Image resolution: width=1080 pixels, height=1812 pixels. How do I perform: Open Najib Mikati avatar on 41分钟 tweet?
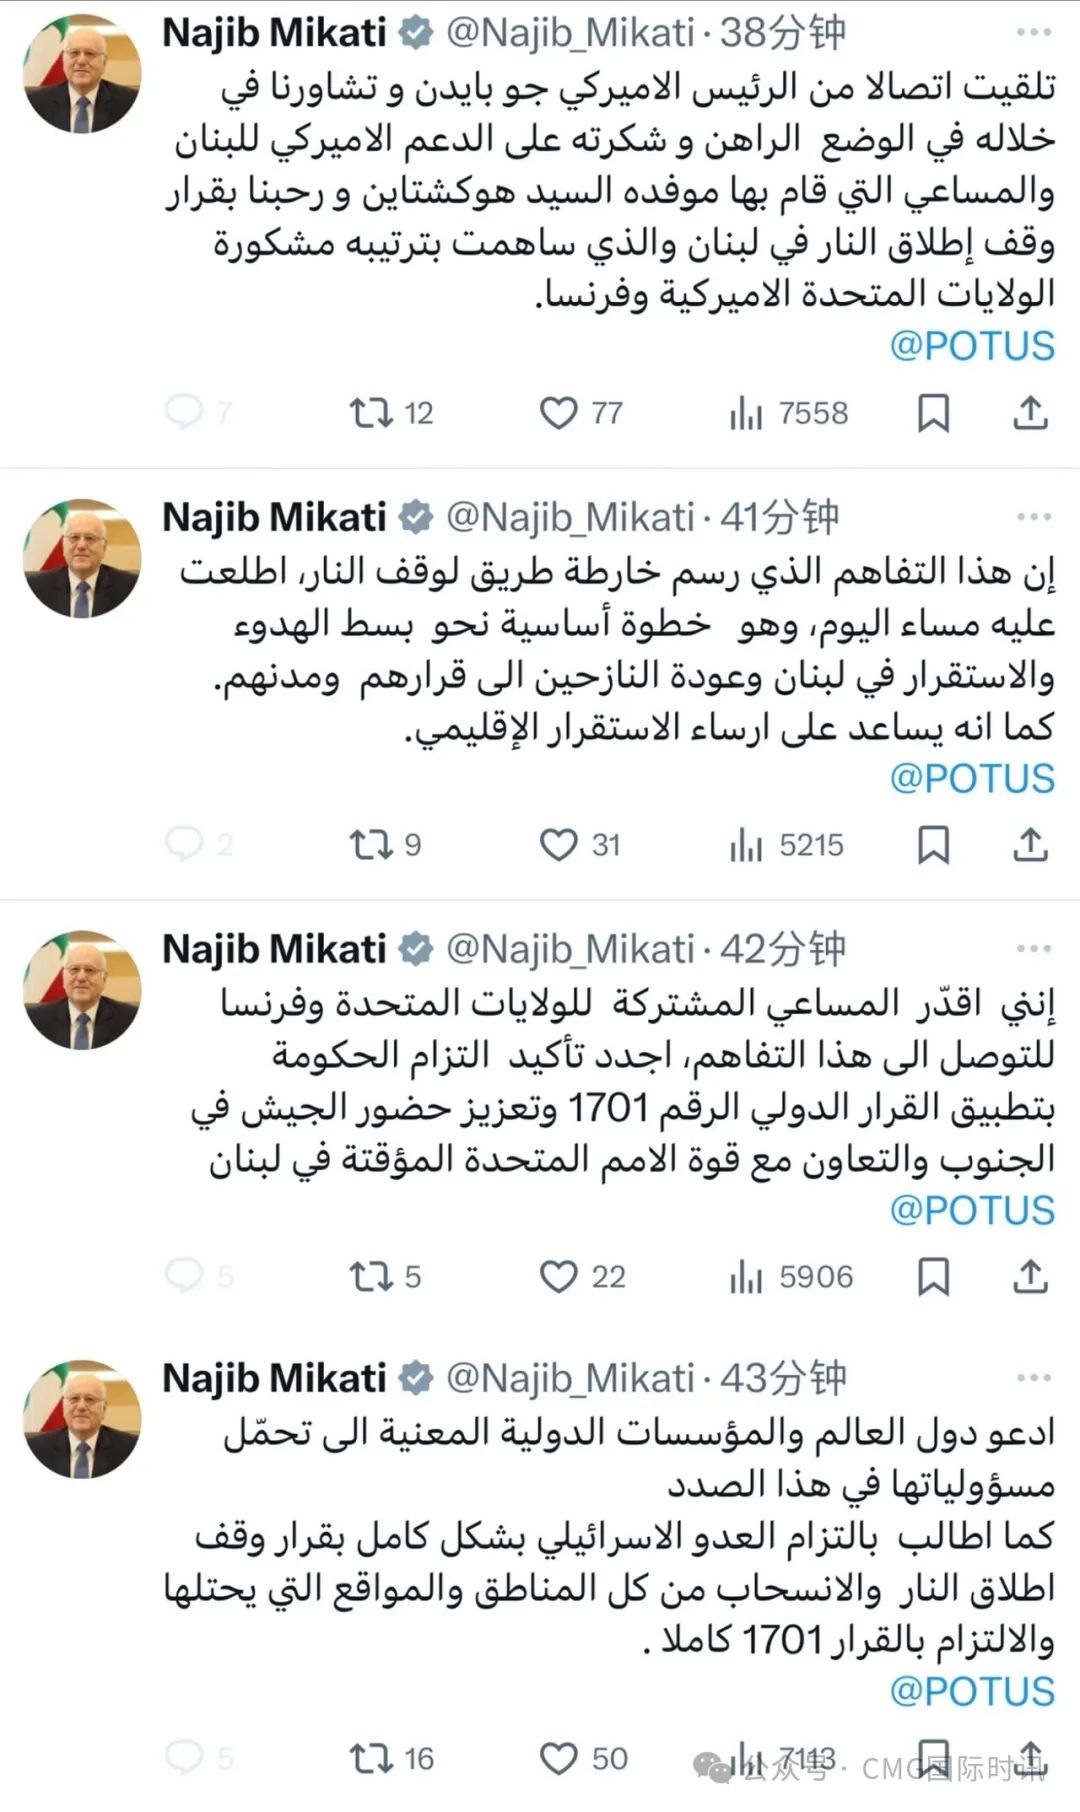(82, 558)
